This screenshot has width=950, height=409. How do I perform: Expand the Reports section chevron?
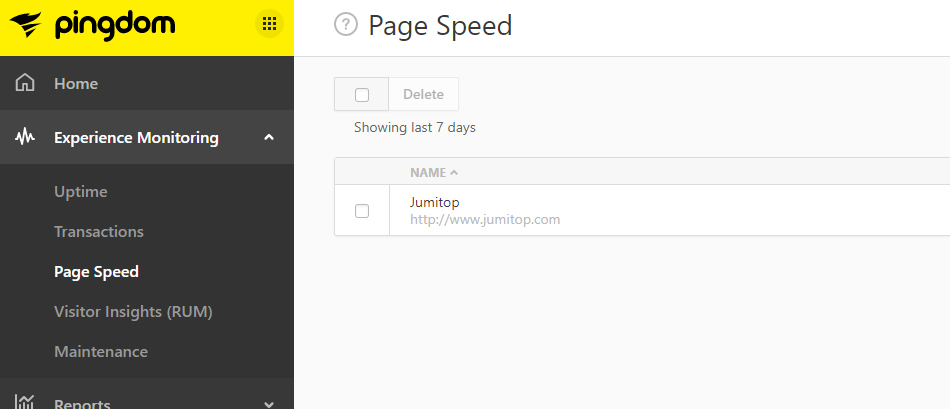(x=268, y=403)
